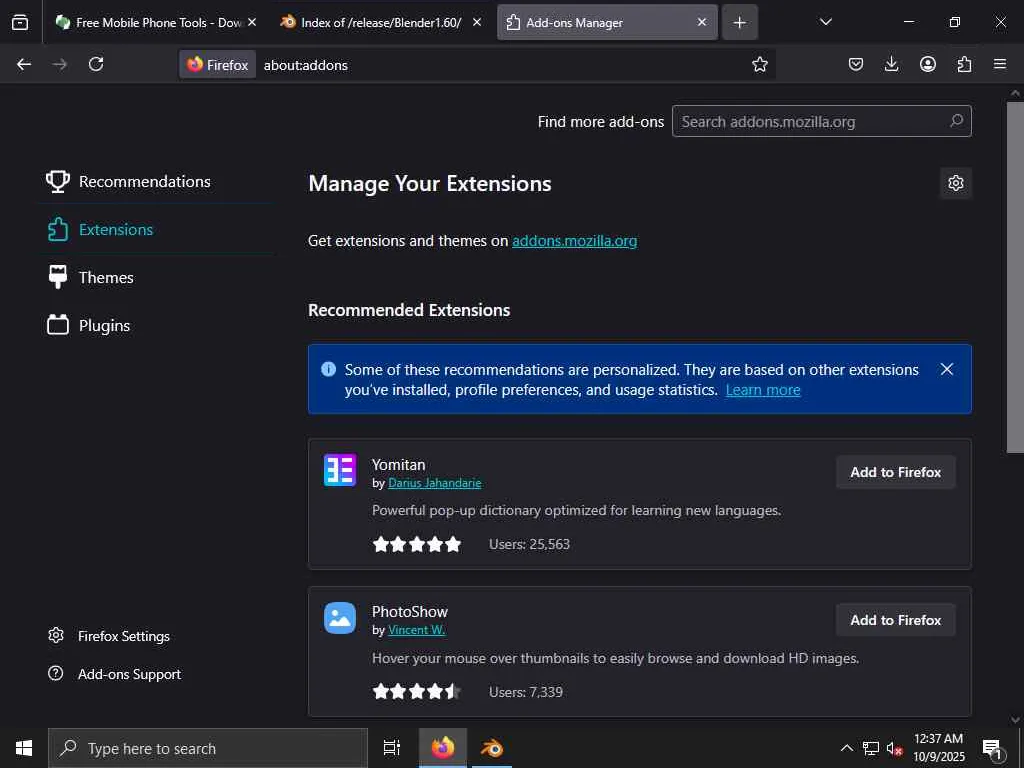Select Extensions in the sidebar
The image size is (1024, 768).
(x=100, y=229)
